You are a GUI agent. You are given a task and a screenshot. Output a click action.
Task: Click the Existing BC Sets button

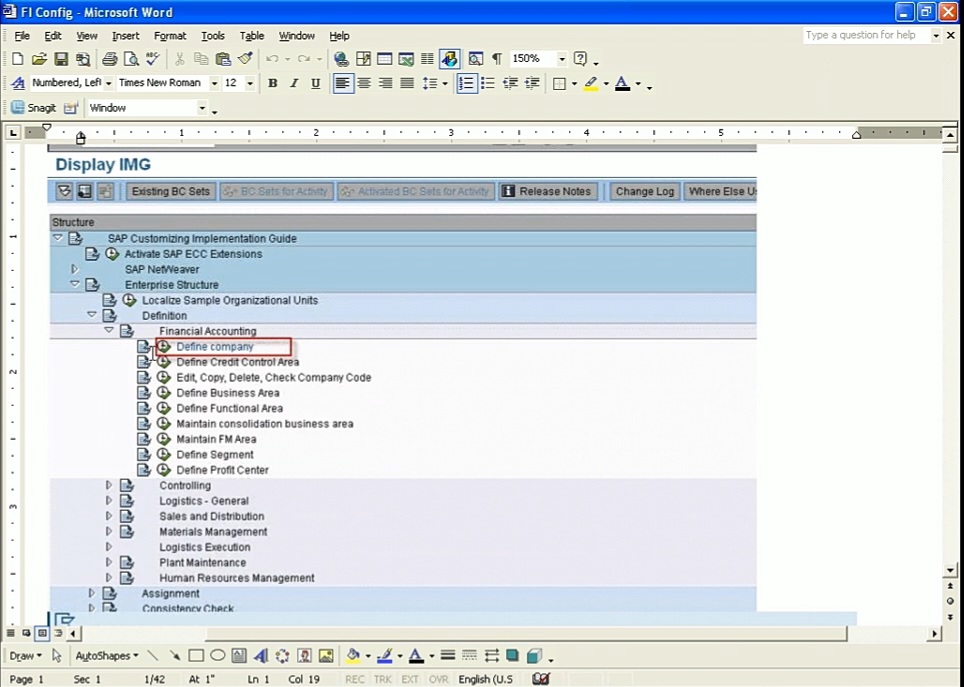pyautogui.click(x=170, y=191)
